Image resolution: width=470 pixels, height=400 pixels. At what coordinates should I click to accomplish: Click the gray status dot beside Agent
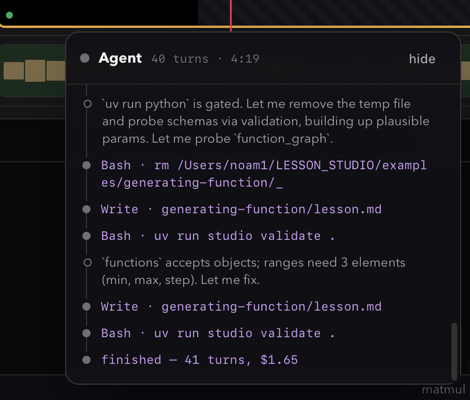click(85, 58)
